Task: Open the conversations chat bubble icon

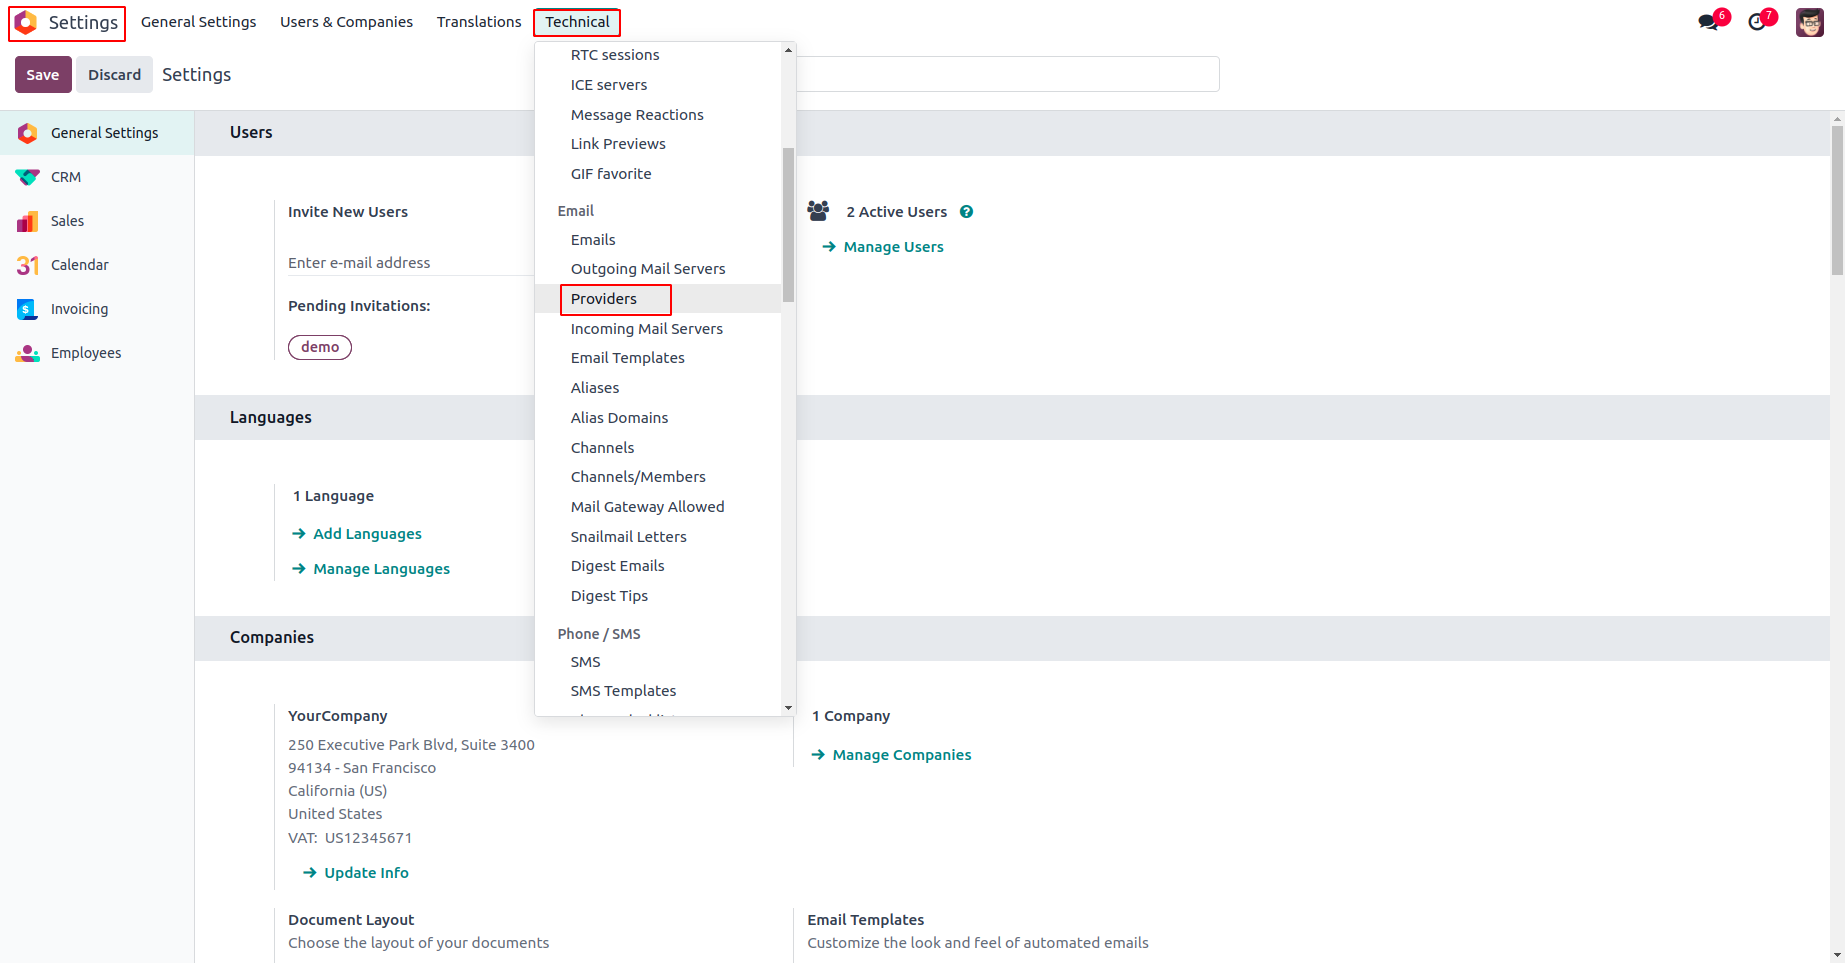Action: tap(1708, 22)
